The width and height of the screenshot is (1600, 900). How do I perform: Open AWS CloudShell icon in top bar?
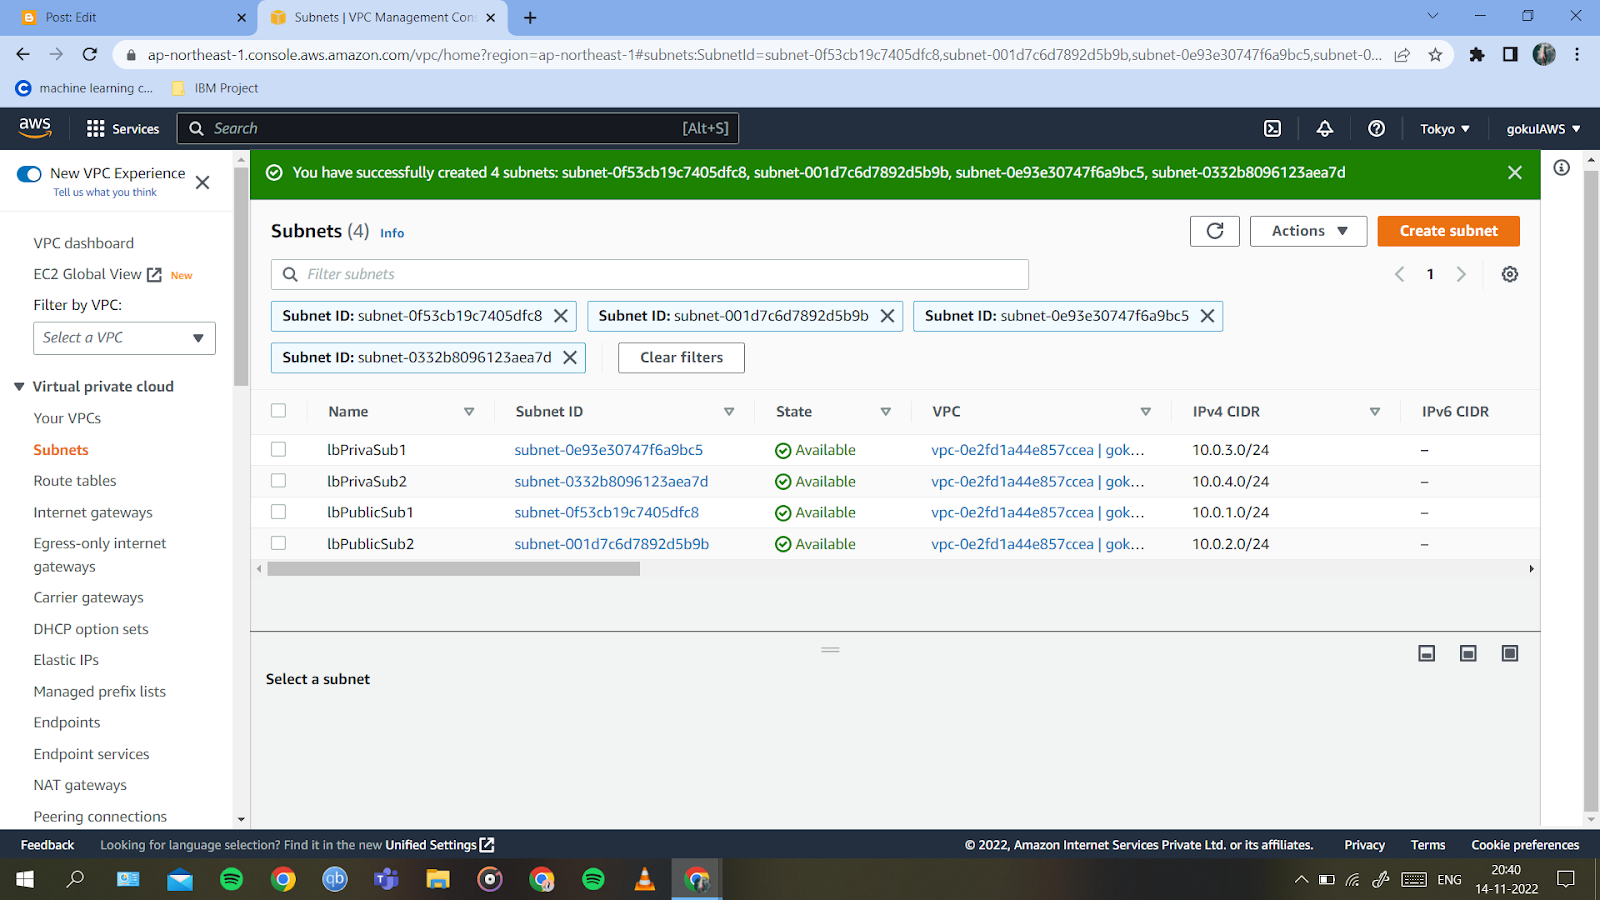(1272, 129)
